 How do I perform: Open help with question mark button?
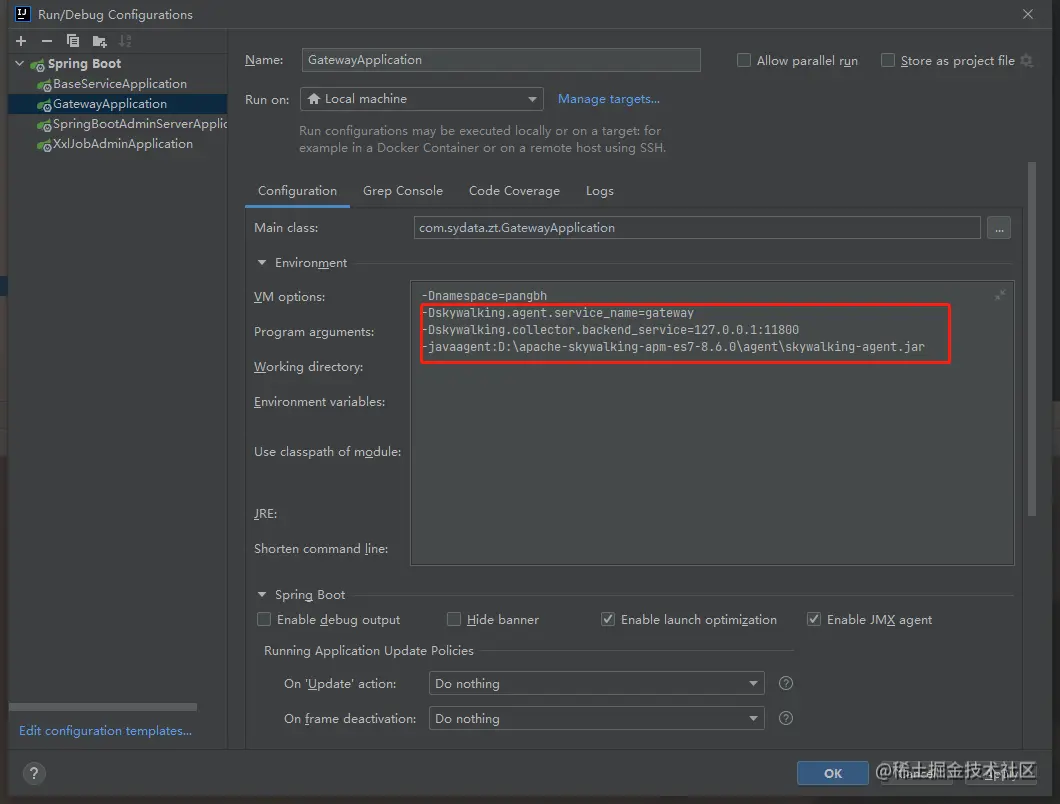coord(34,773)
